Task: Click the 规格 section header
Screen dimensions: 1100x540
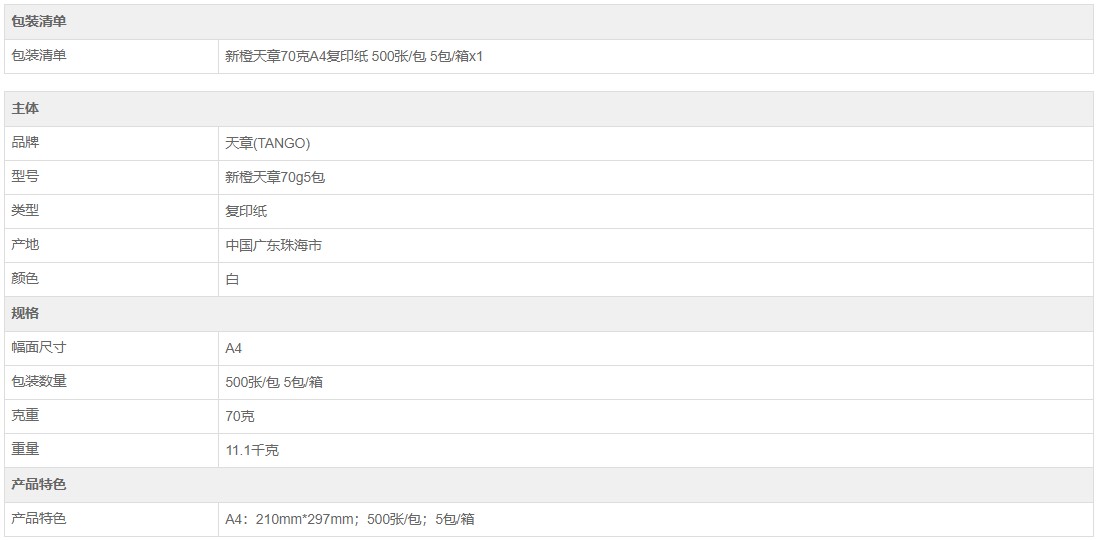Action: [25, 313]
